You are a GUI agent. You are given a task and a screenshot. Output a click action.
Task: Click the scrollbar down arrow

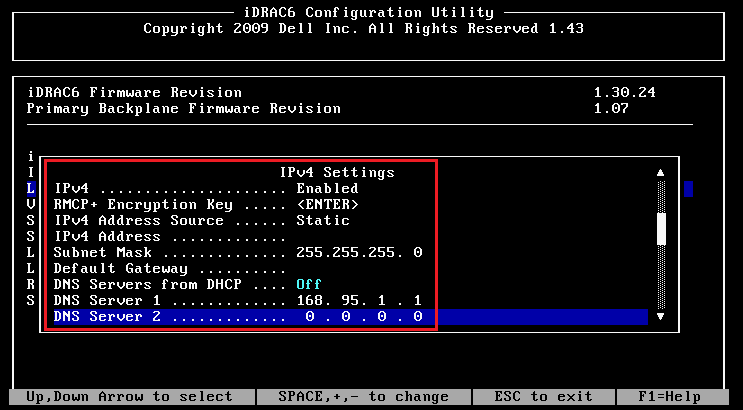click(661, 316)
